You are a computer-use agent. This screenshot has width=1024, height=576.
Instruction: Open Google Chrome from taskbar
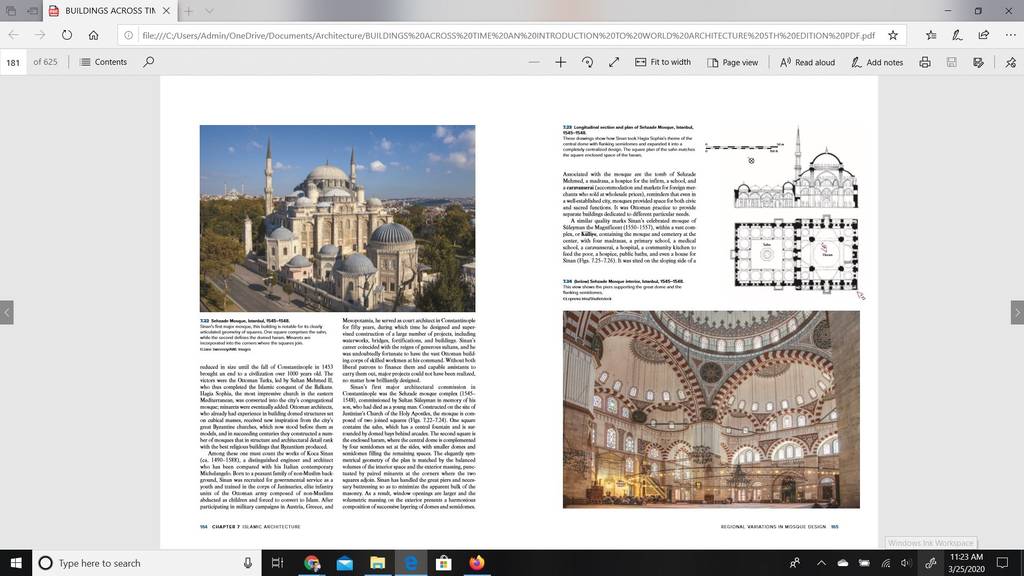[x=312, y=563]
